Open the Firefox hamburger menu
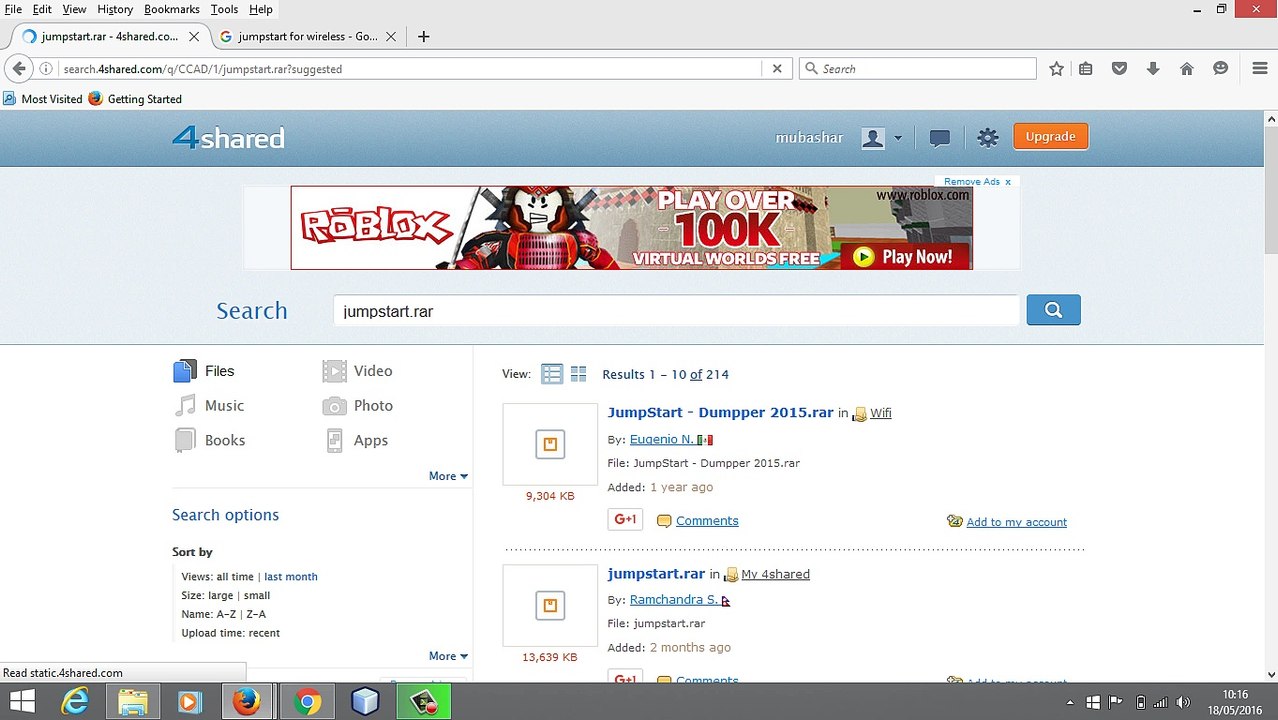 click(1259, 68)
